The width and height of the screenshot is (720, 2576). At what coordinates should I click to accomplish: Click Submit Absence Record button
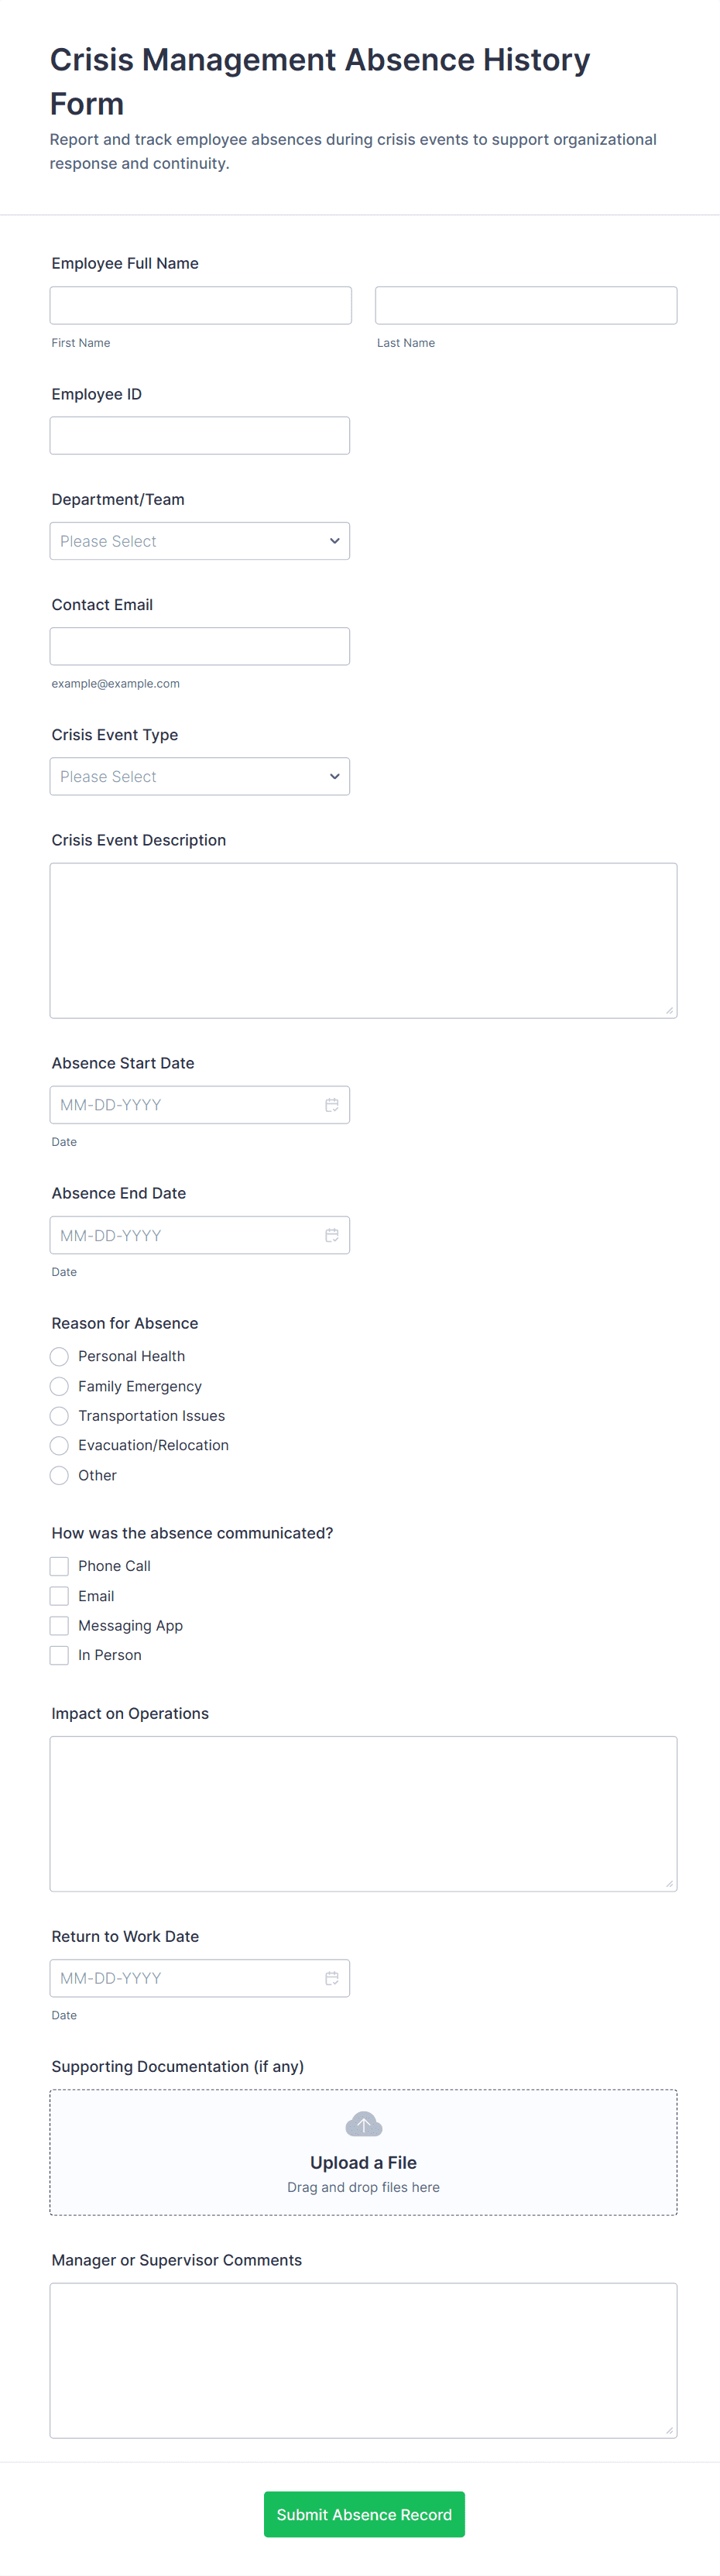(x=364, y=2514)
